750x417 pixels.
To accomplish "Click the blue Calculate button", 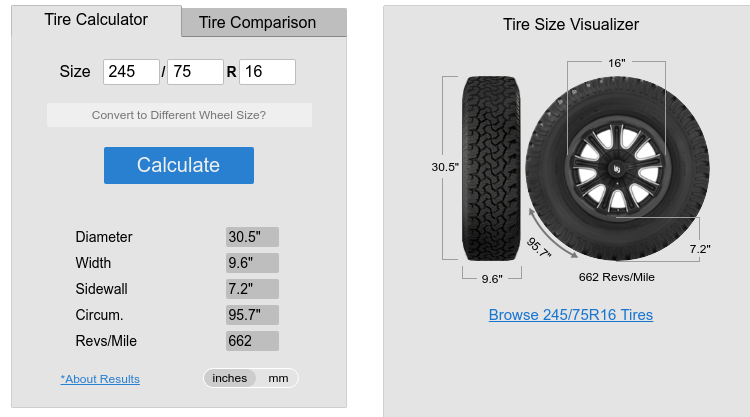I will [179, 165].
